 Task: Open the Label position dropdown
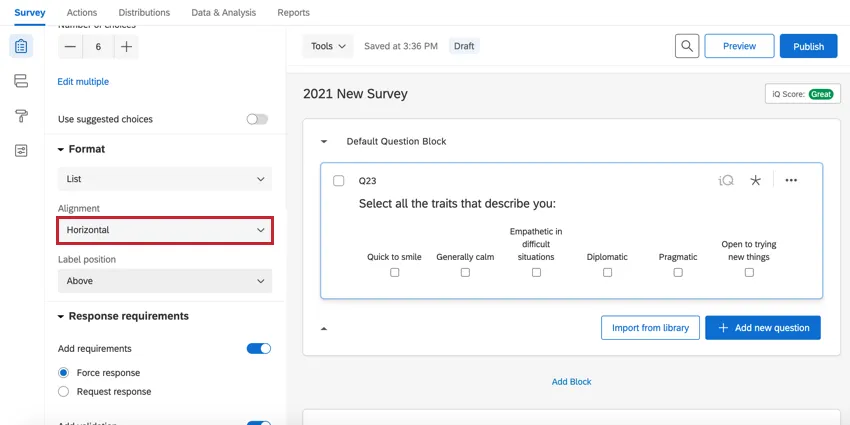[x=164, y=281]
